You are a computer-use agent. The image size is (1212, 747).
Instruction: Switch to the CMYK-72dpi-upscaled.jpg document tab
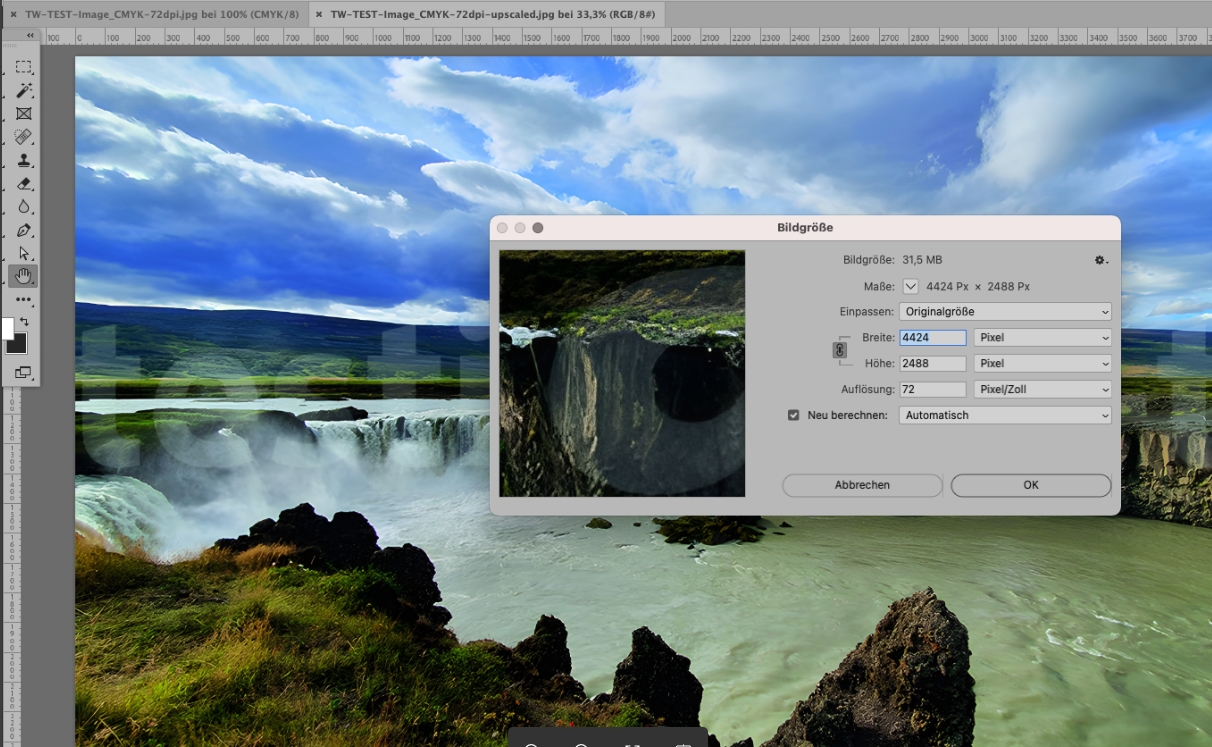coord(490,14)
